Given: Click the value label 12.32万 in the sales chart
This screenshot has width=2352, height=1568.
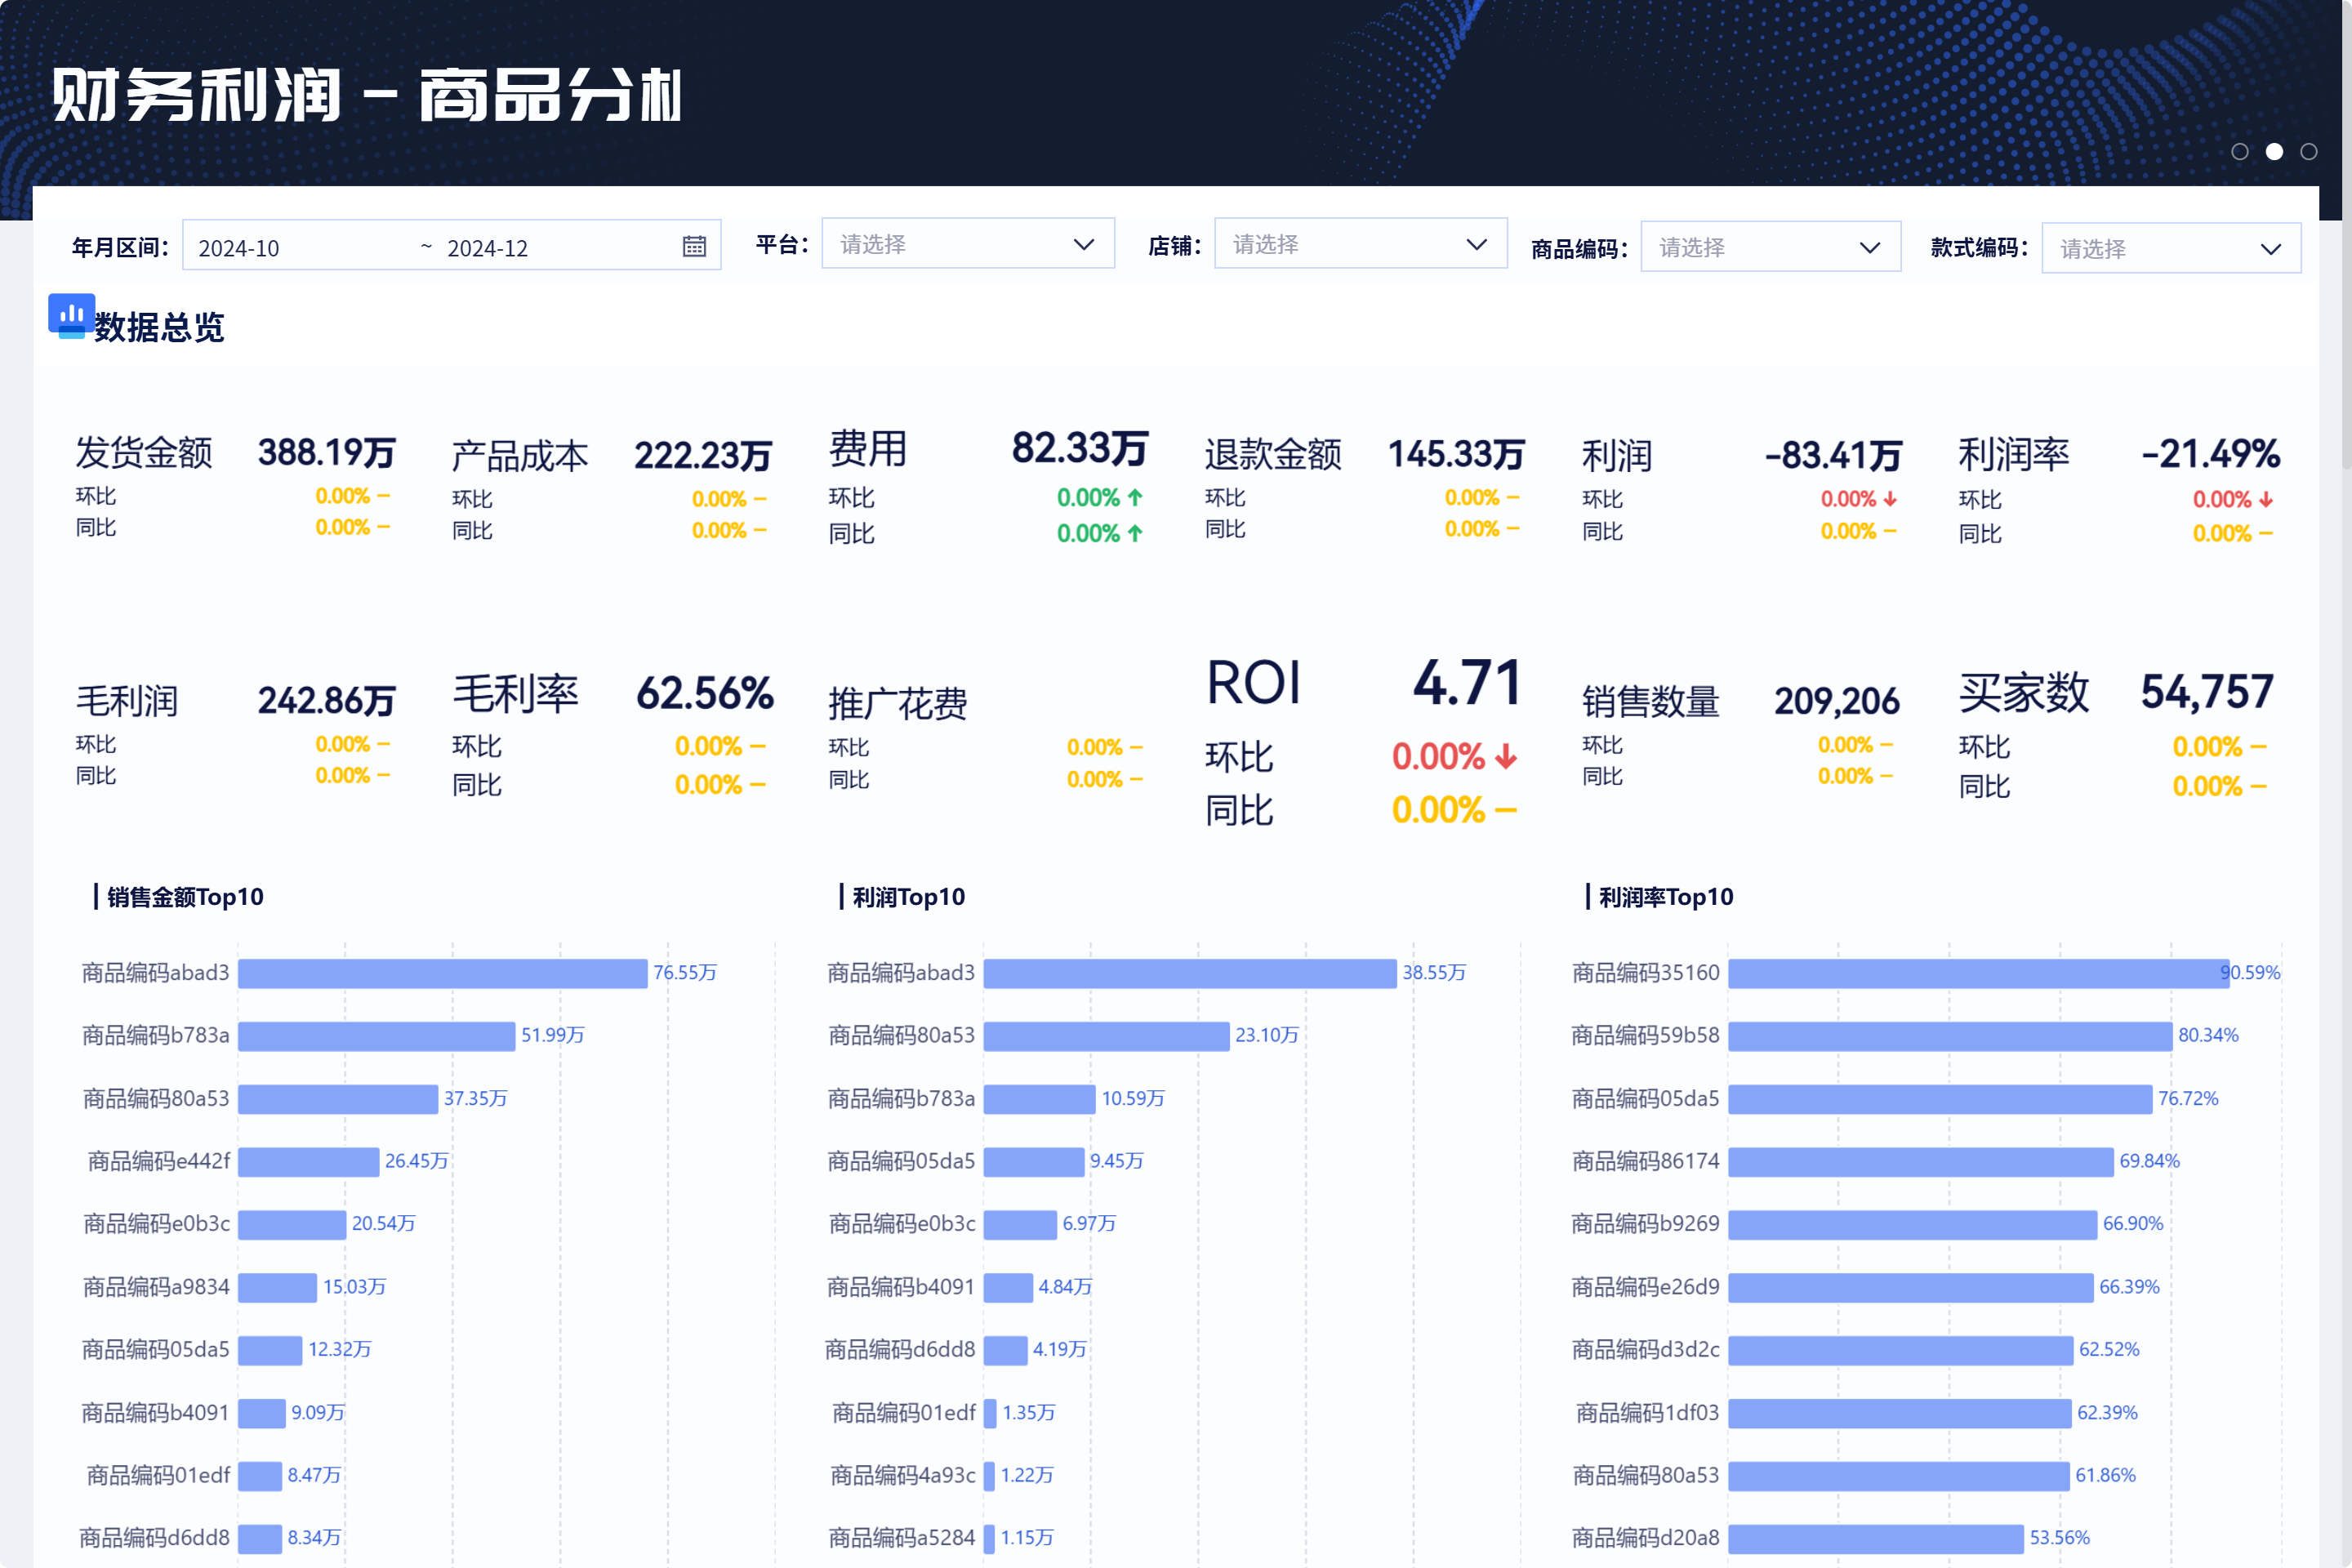Looking at the screenshot, I should [340, 1350].
